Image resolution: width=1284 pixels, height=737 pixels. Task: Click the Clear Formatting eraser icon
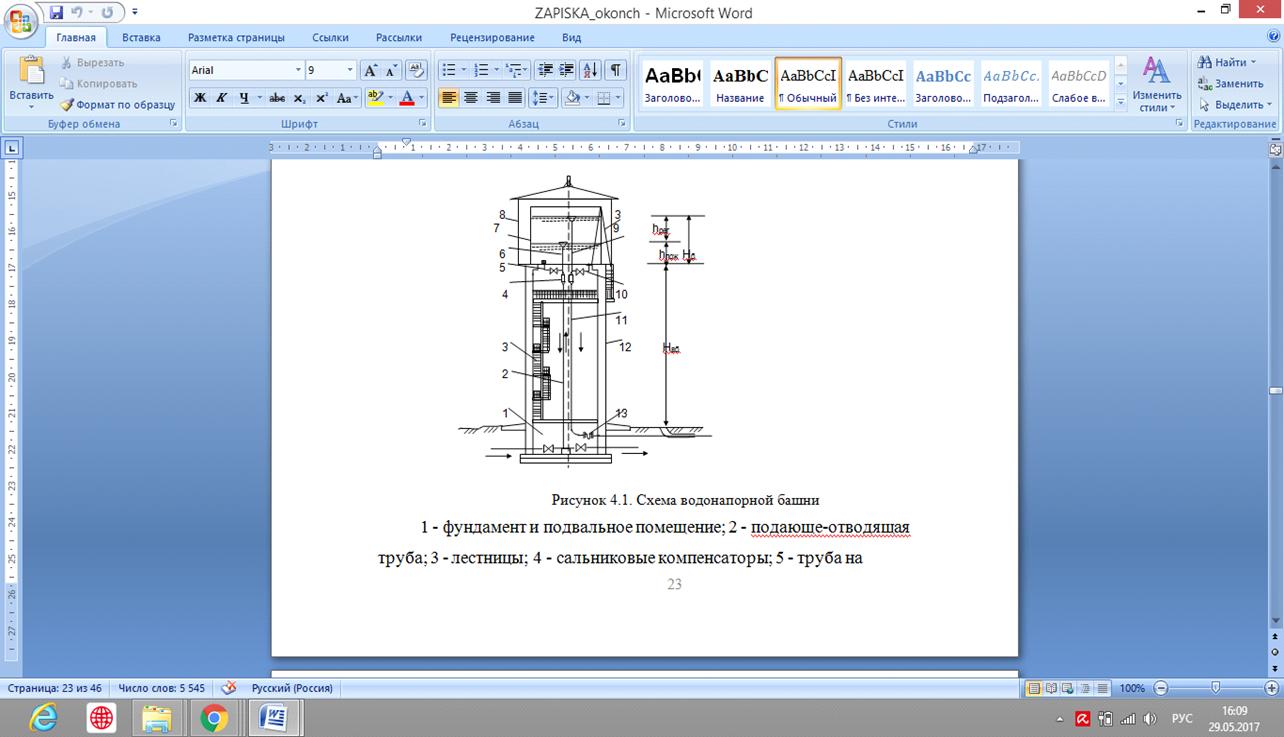(417, 70)
